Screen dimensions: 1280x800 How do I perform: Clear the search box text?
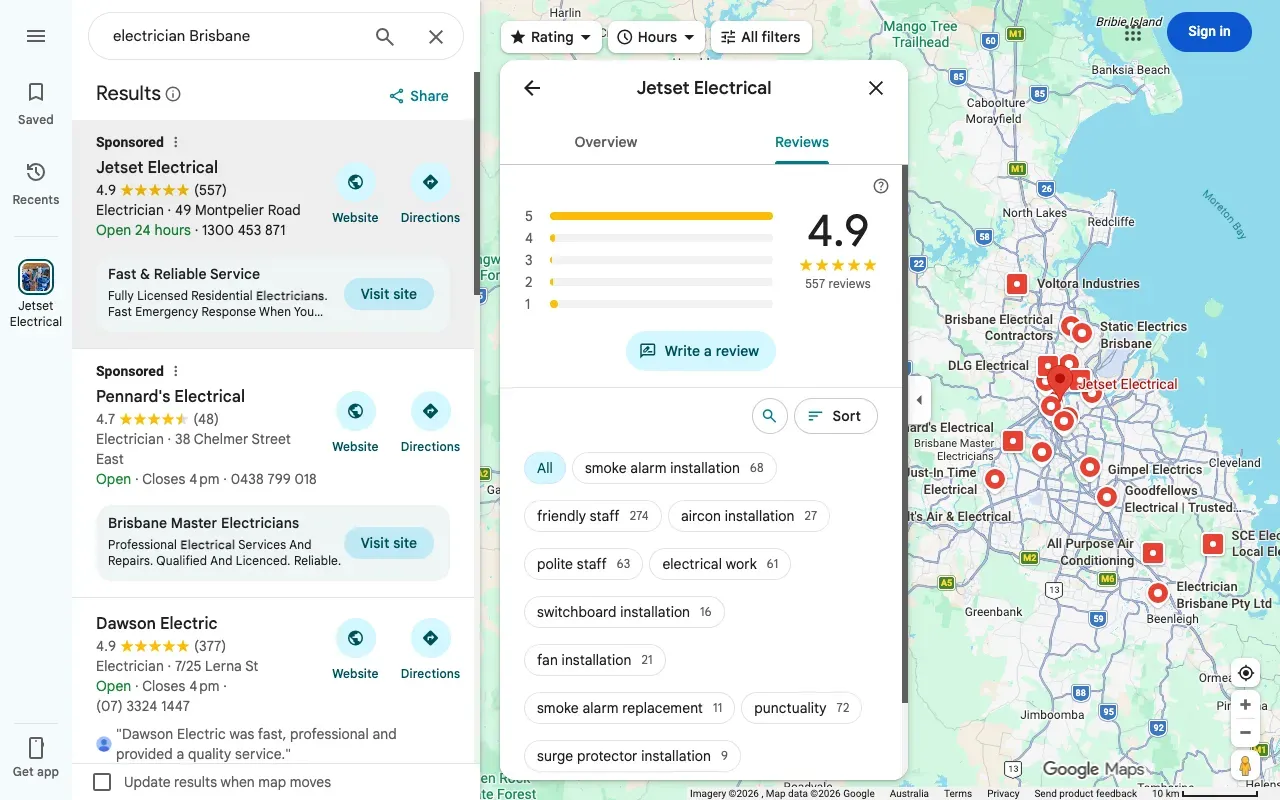(x=436, y=37)
